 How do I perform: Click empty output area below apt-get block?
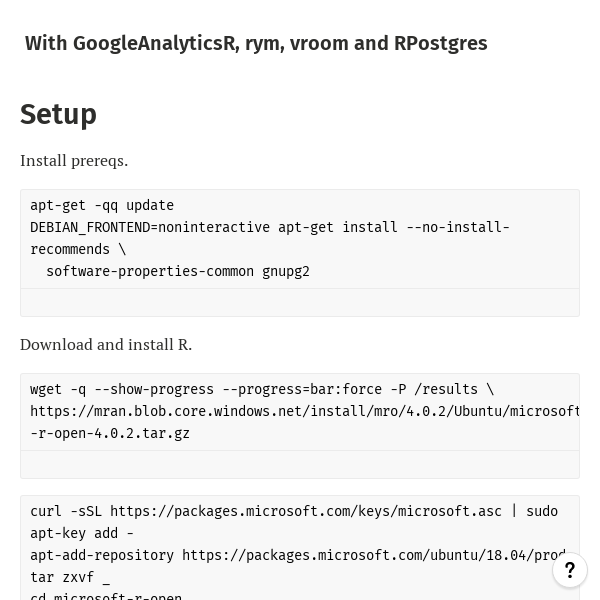tap(300, 303)
